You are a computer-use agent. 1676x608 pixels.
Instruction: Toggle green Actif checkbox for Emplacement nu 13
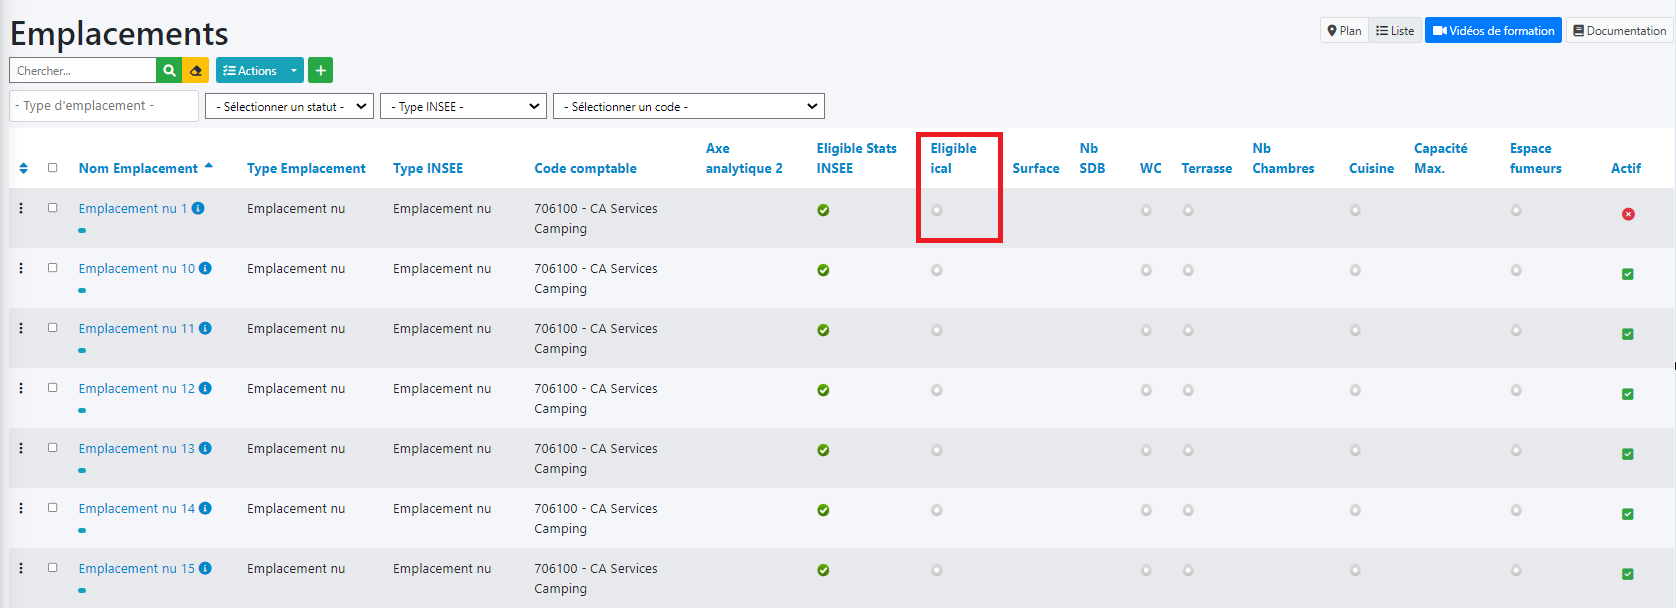coord(1628,454)
